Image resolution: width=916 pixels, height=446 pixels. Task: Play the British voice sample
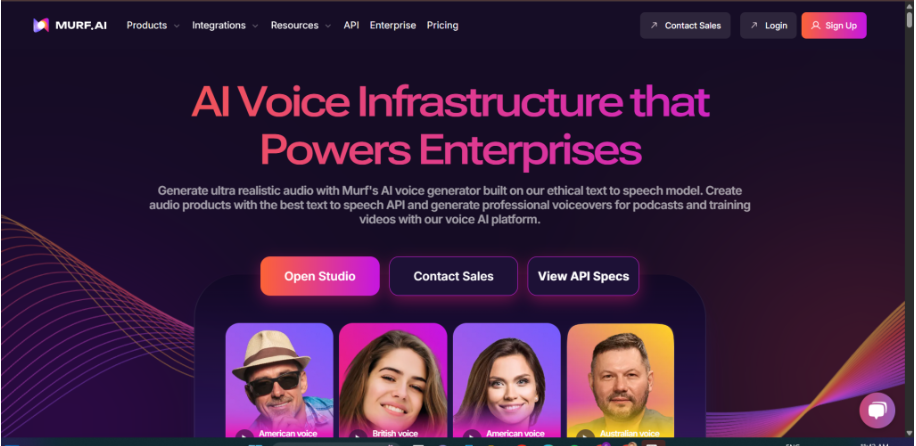pos(358,435)
